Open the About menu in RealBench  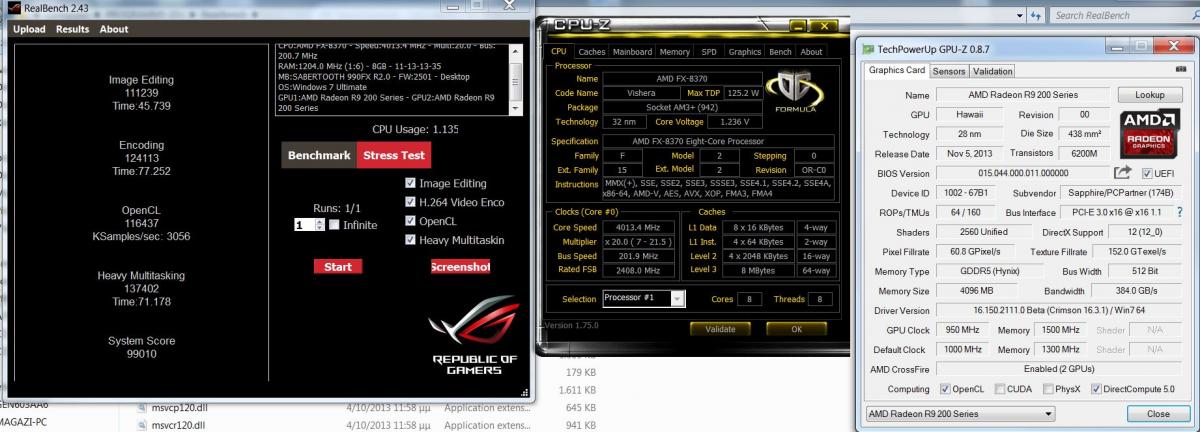[x=114, y=29]
